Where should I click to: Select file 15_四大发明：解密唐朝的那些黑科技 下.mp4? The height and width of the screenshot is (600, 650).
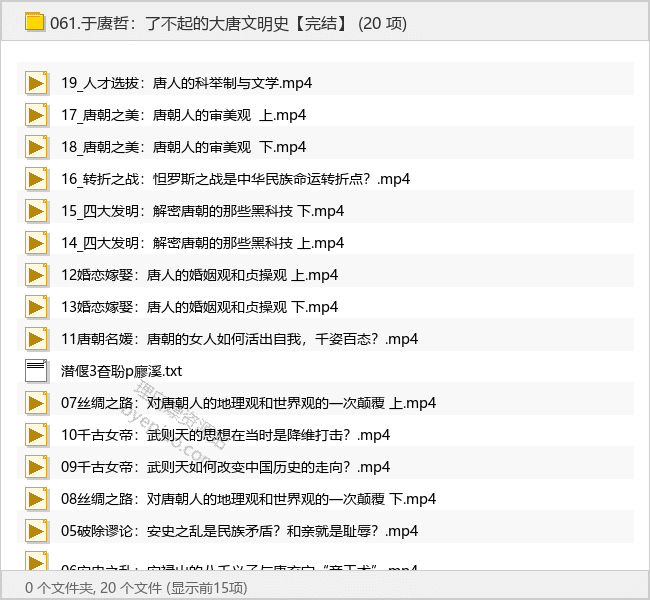(203, 211)
